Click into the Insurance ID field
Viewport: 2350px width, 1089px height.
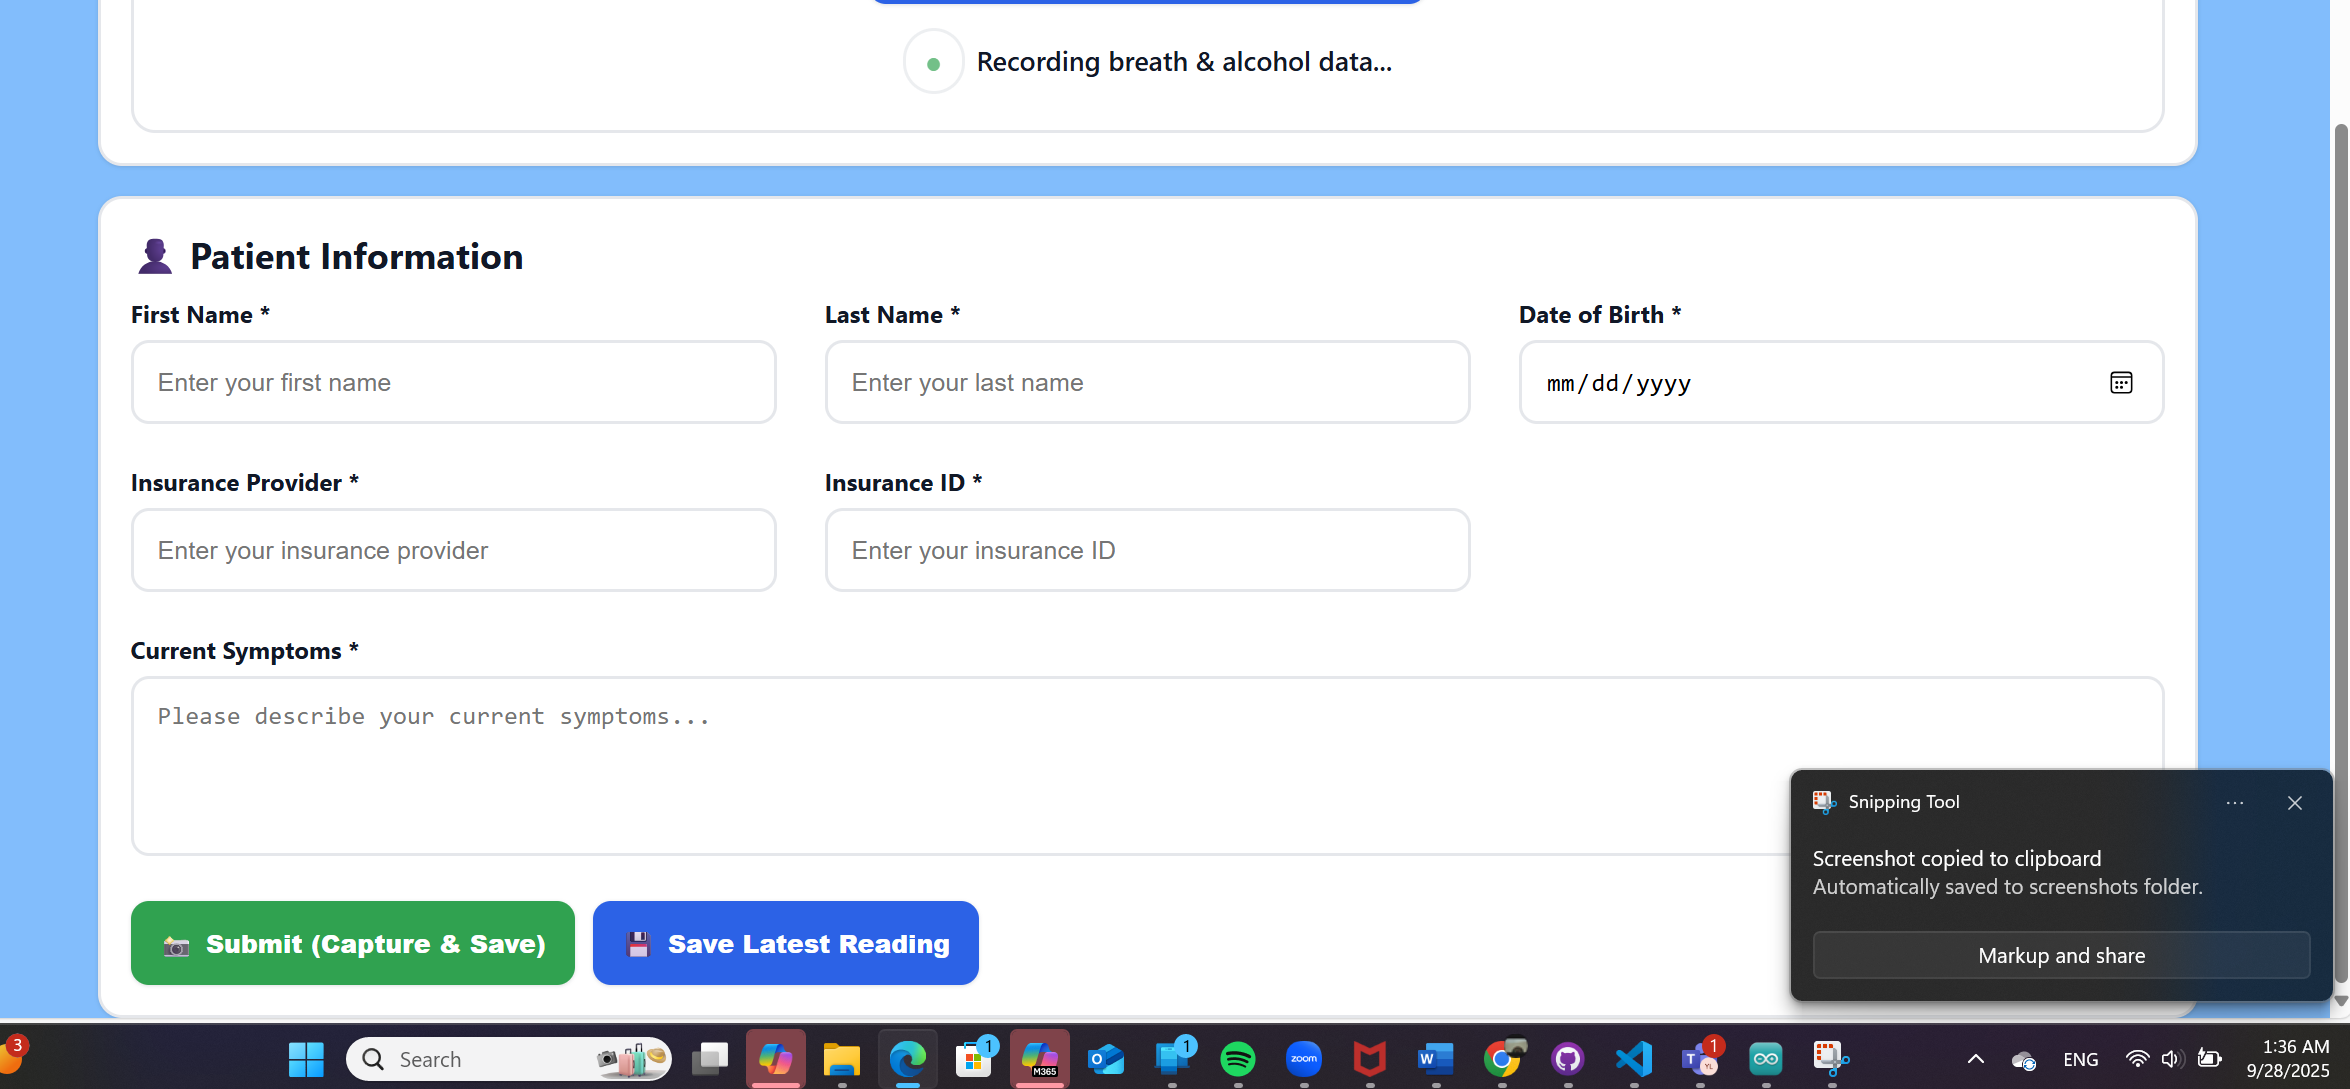point(1147,551)
